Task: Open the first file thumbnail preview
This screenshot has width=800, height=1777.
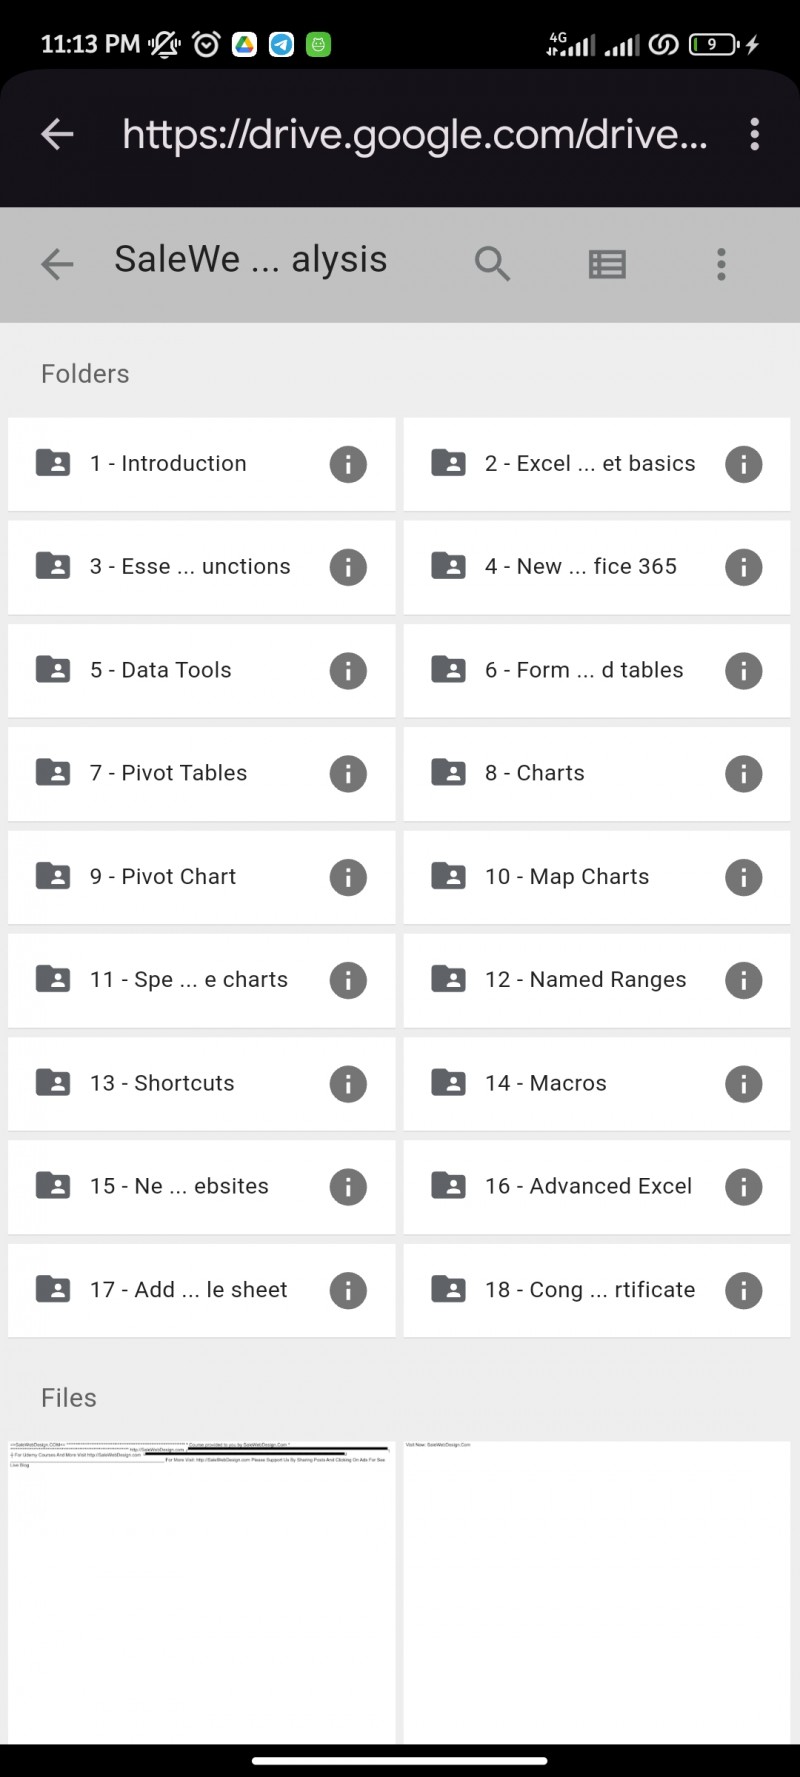Action: 202,1592
